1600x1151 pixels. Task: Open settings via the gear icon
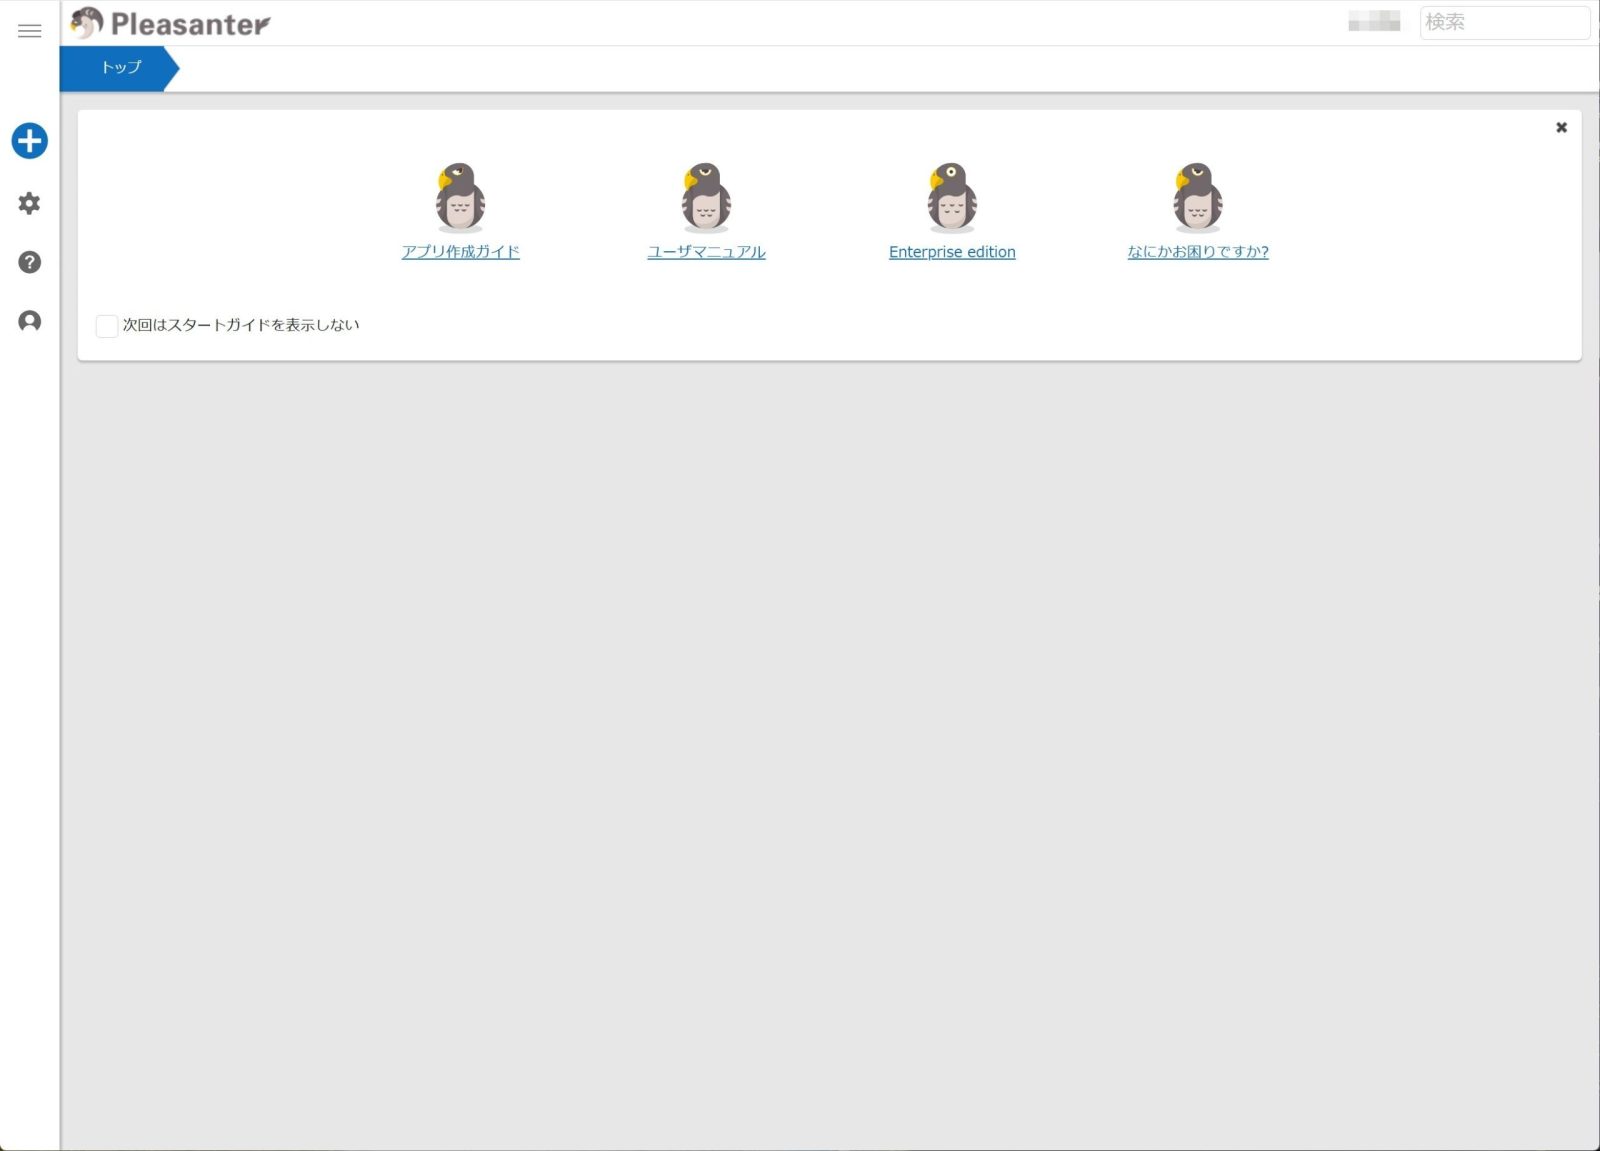point(30,203)
